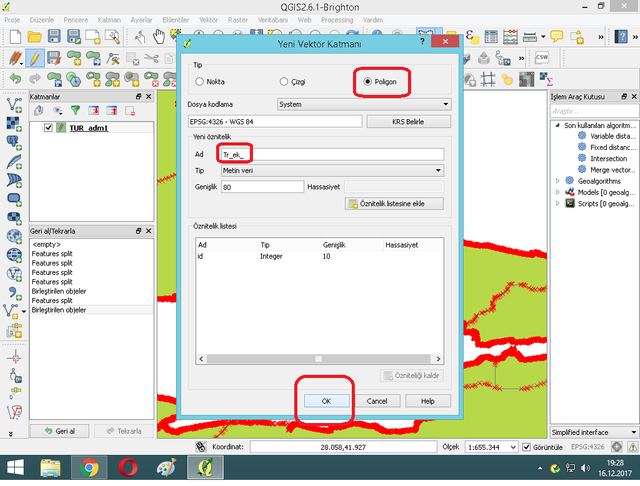The height and width of the screenshot is (486, 640).
Task: Click OK in Yeni Vektör Katmanı dialog
Action: 327,401
